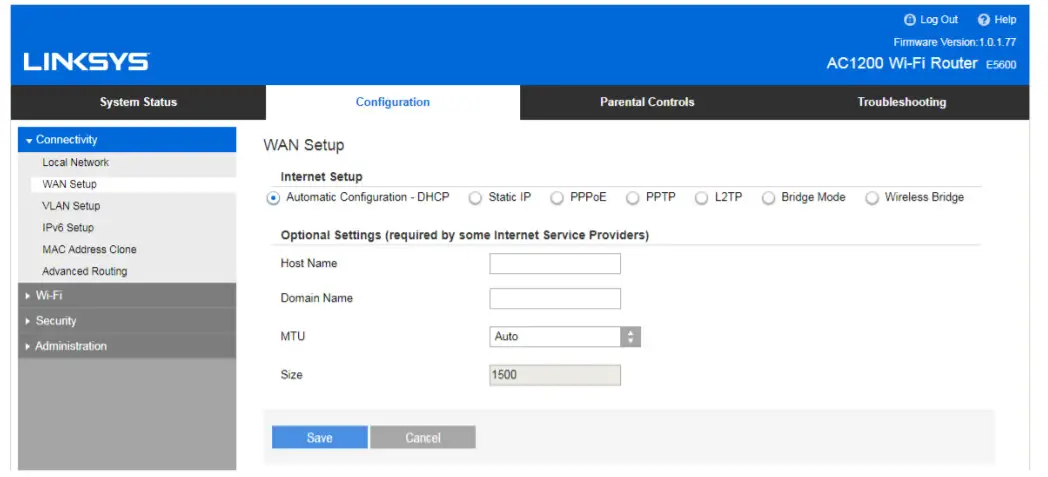
Task: Click the Firmware Version:1.0.1.77 text
Action: 954,42
